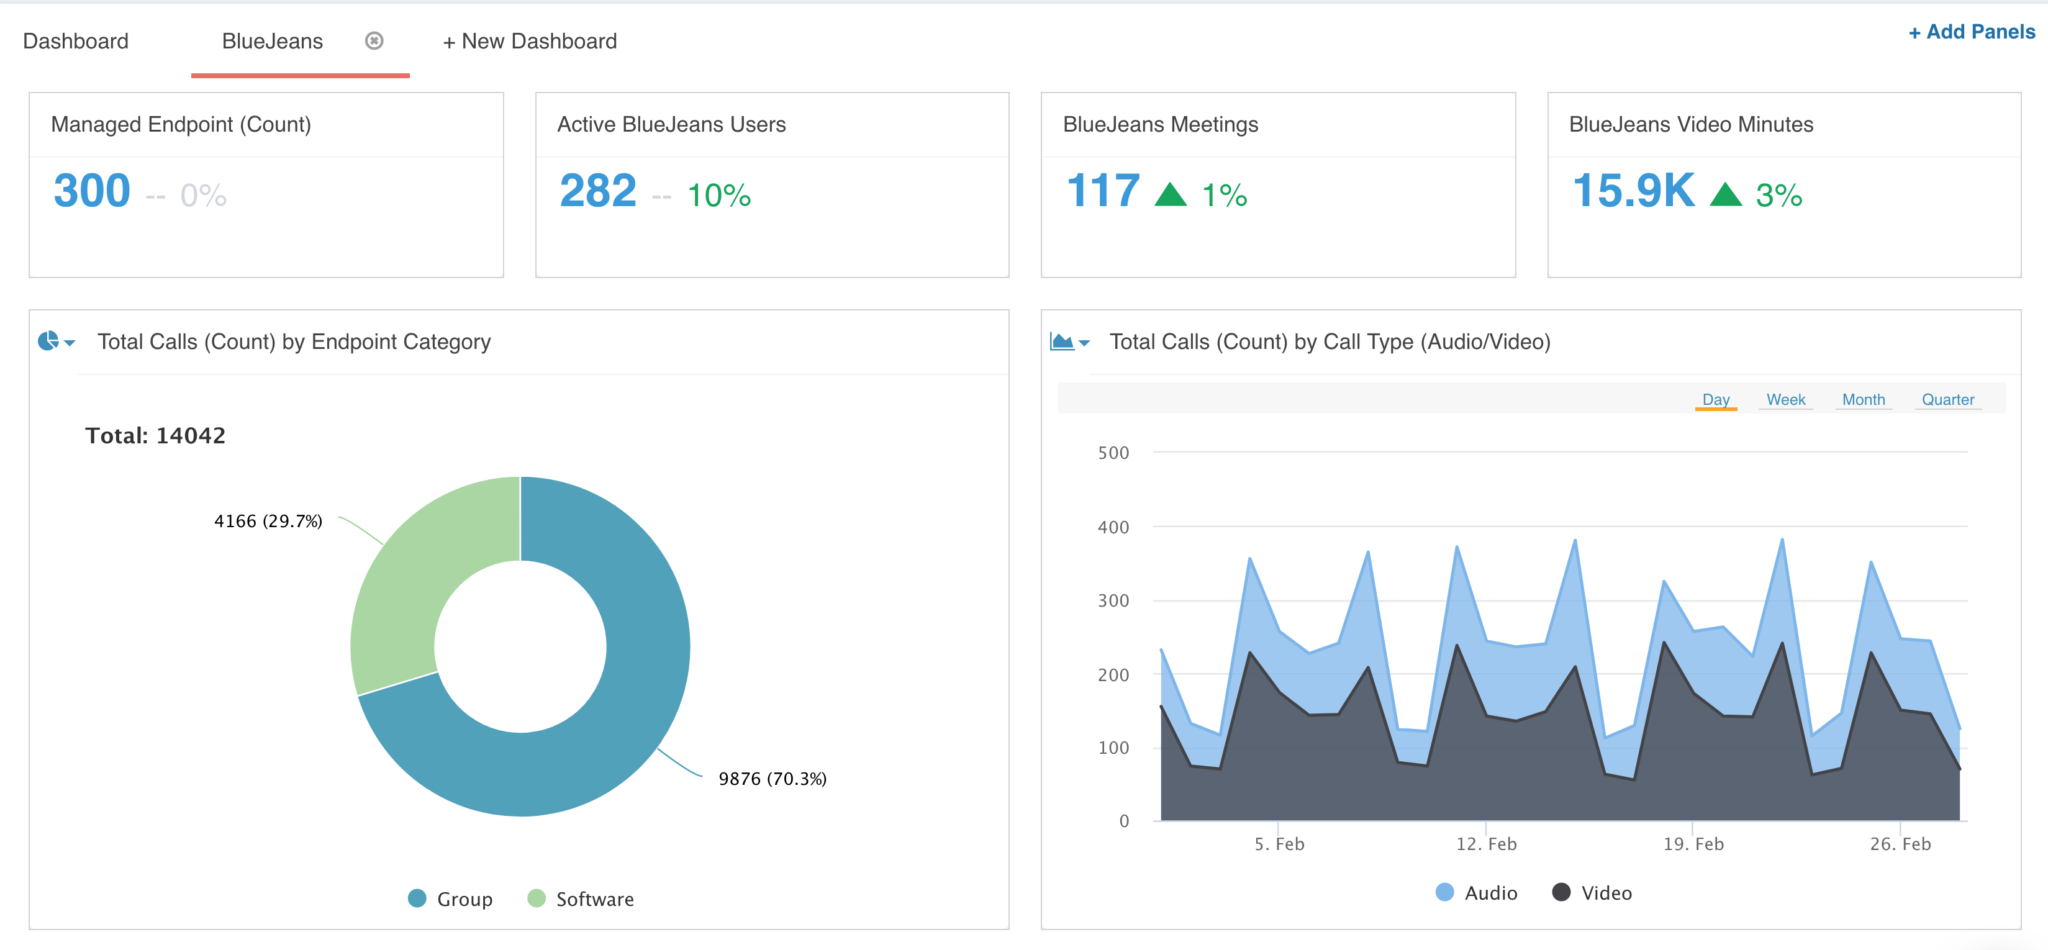
Task: Click the 19. Feb axis label
Action: click(1693, 844)
